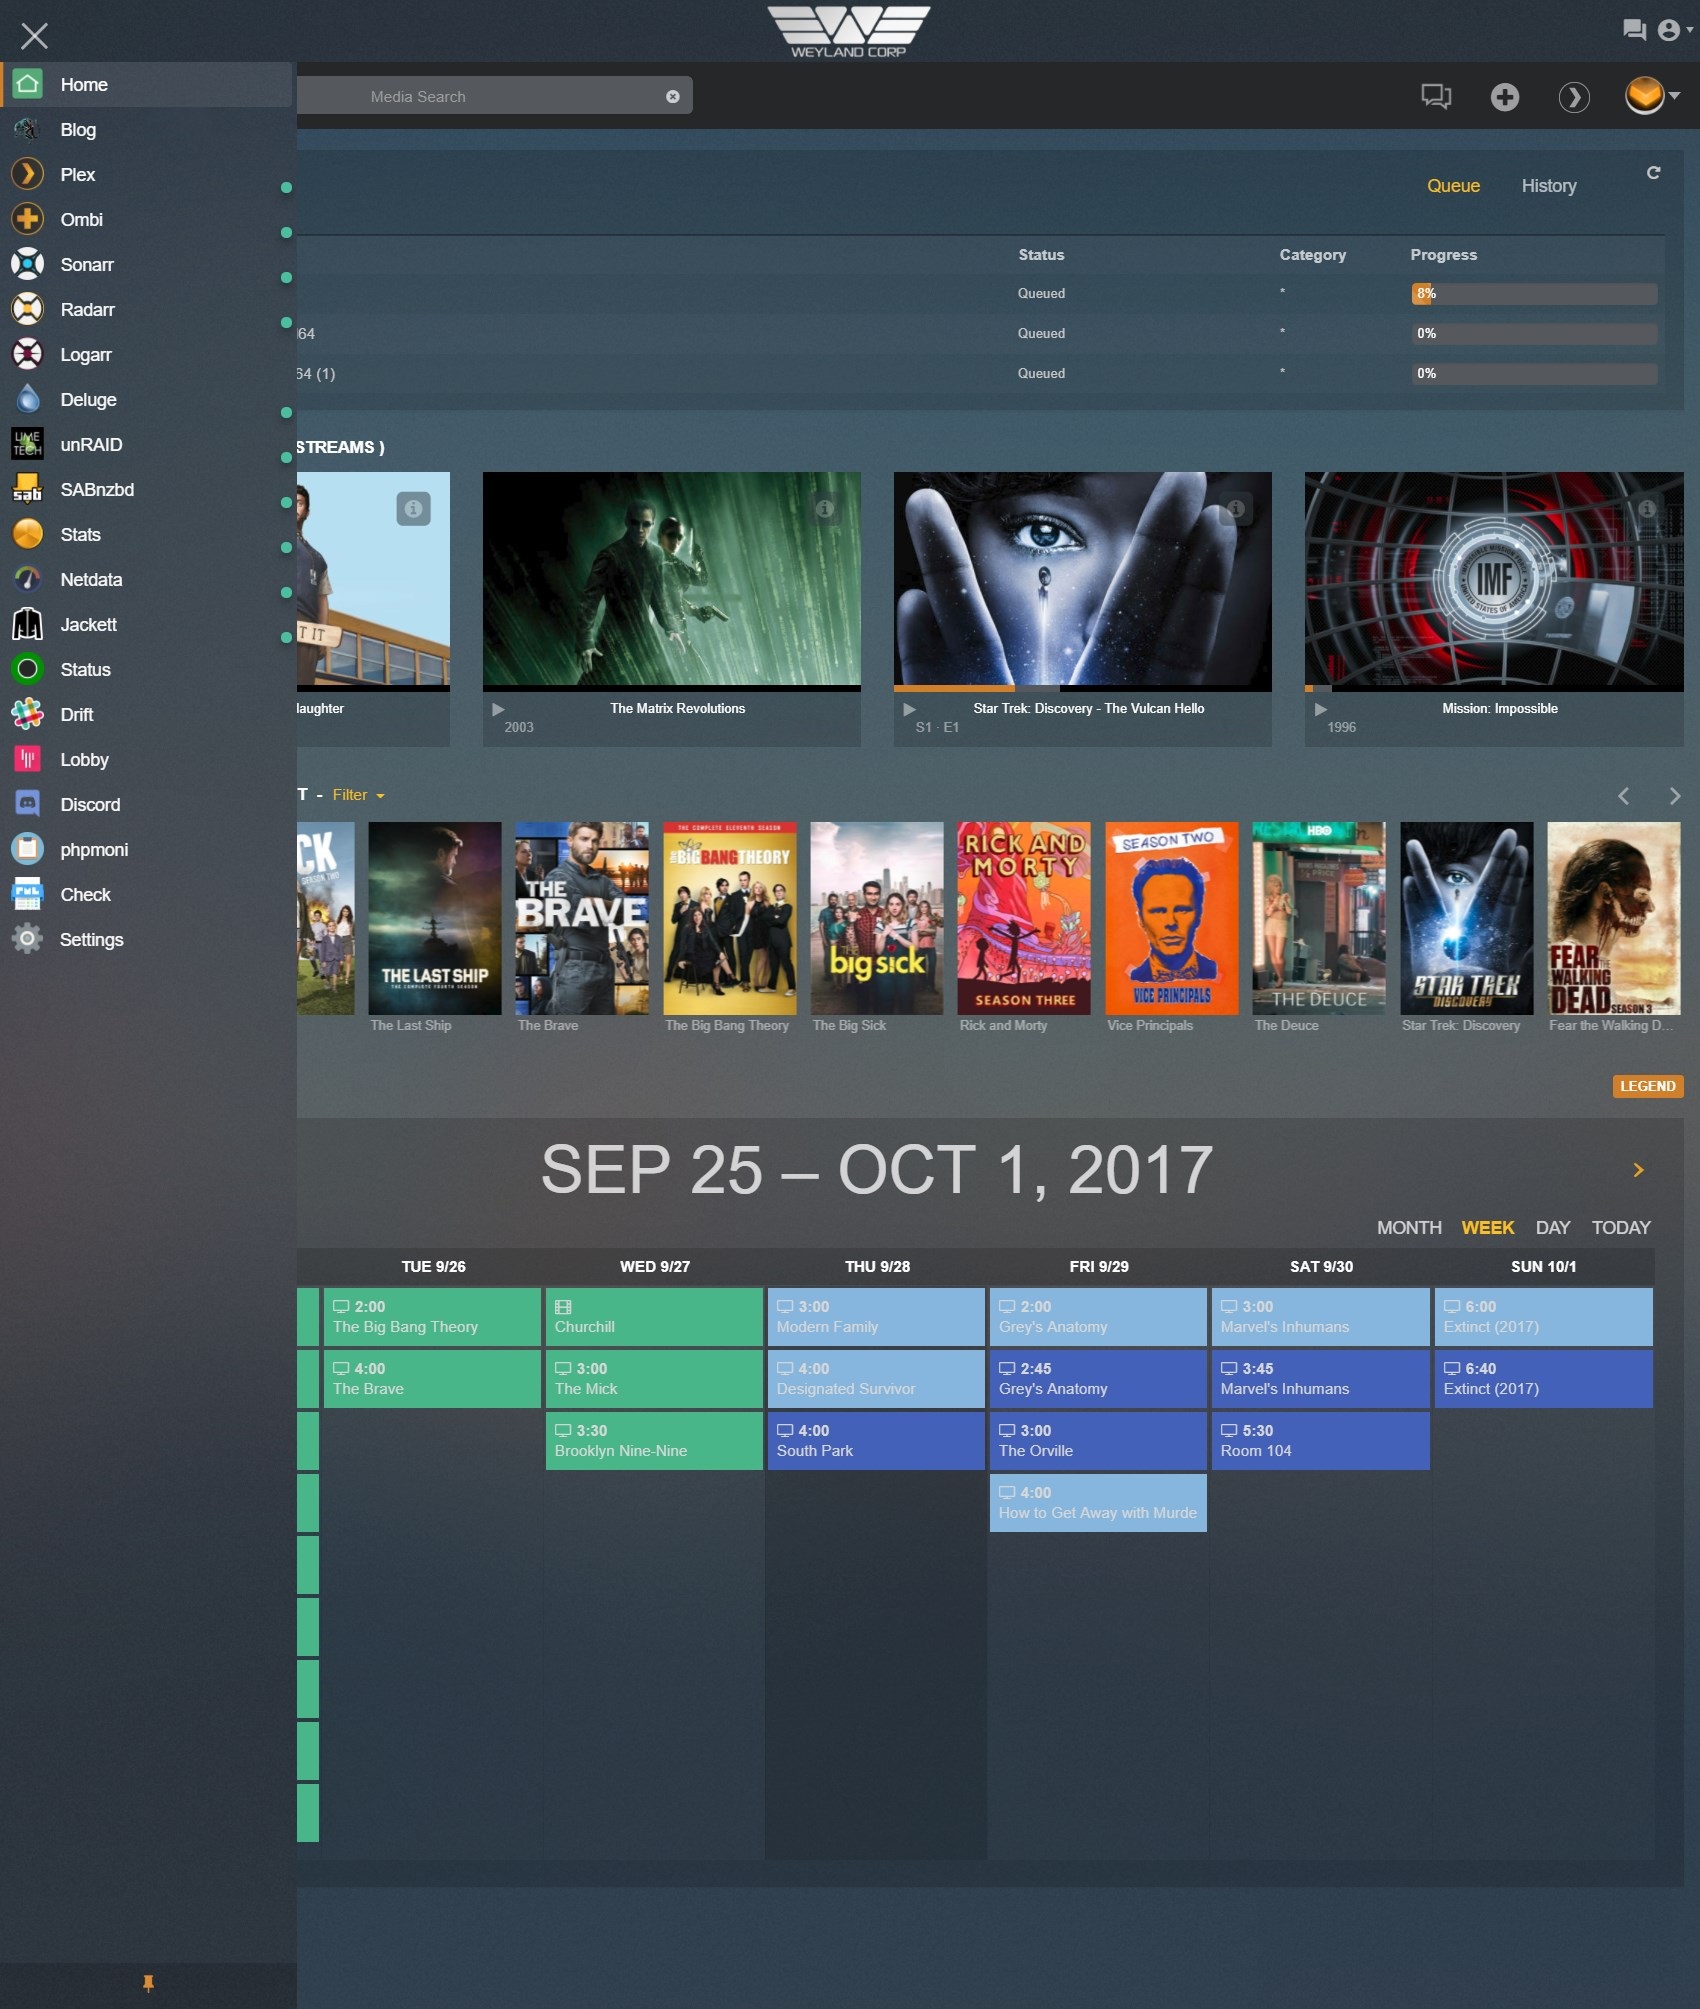Show the calendar LEGEND

(1648, 1087)
